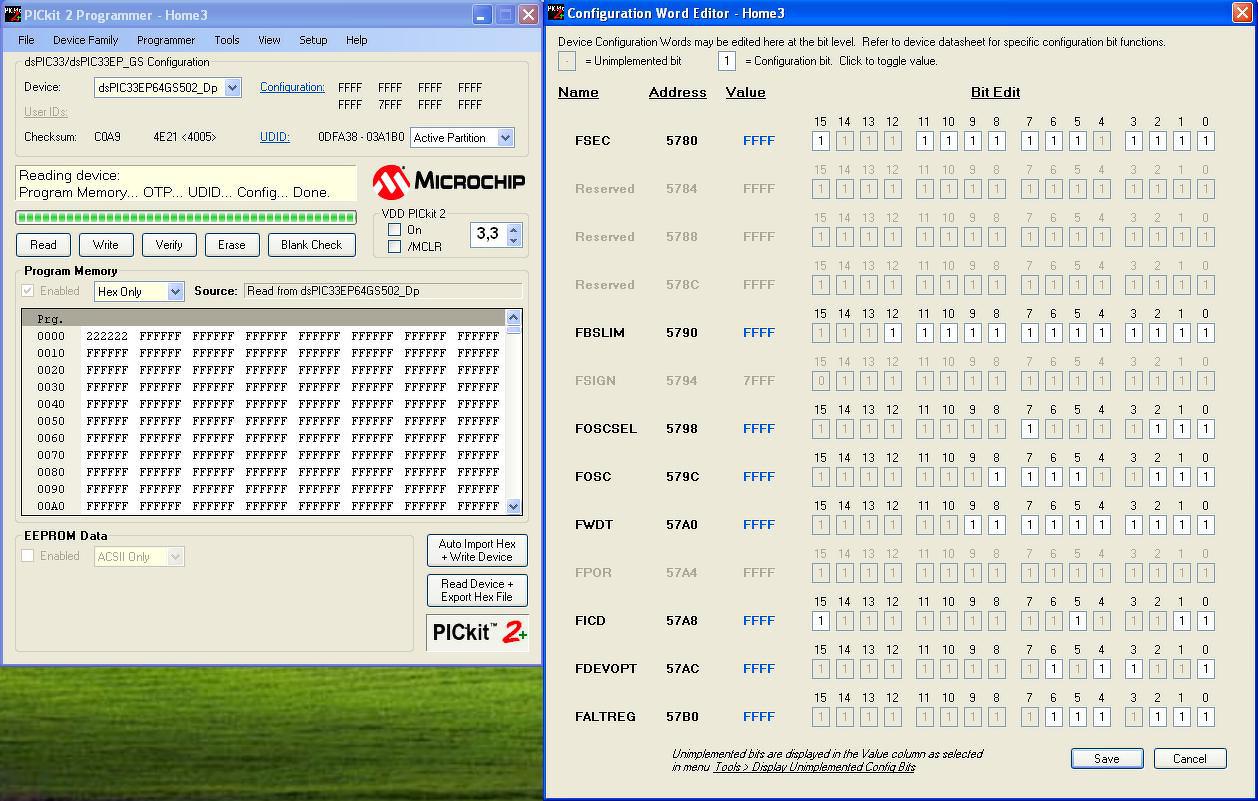The image size is (1258, 801).
Task: Click the Read button
Action: pyautogui.click(x=43, y=245)
